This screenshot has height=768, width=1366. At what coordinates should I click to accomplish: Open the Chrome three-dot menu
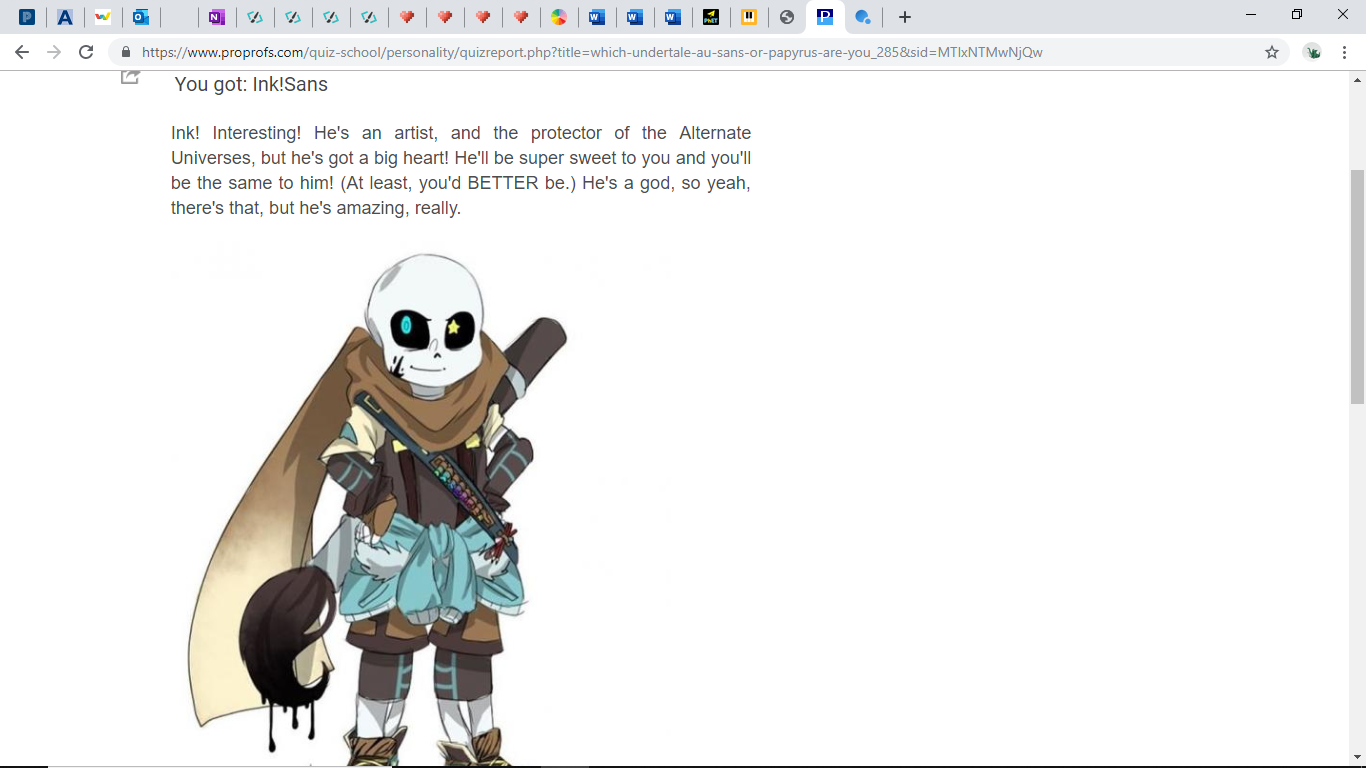[1345, 52]
